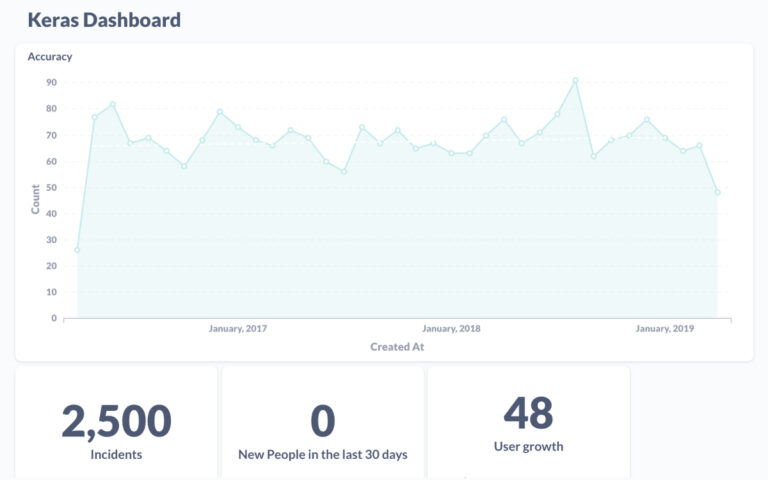Click the January, 2017 axis label
This screenshot has width=768, height=480.
[x=238, y=328]
